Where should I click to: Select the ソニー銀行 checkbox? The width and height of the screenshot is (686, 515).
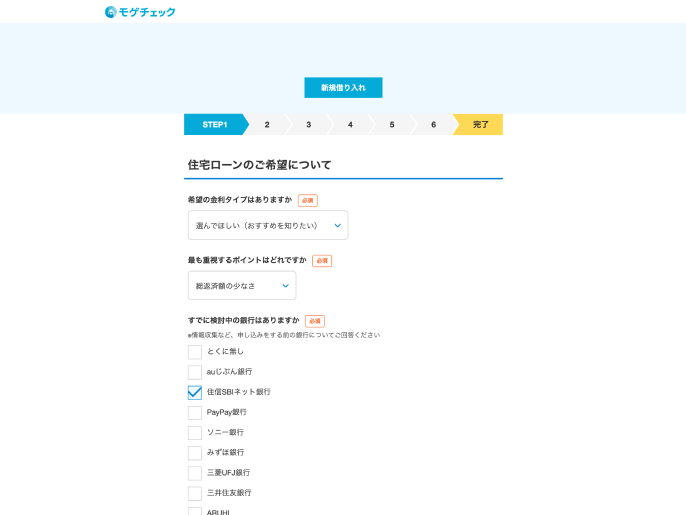coord(195,433)
